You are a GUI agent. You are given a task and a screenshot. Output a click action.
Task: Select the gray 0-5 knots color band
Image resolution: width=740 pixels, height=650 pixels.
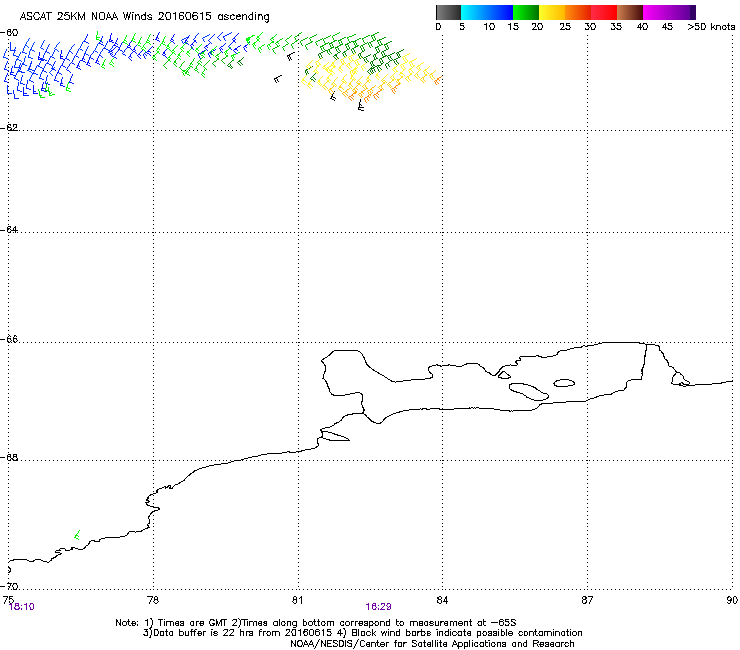click(x=448, y=12)
